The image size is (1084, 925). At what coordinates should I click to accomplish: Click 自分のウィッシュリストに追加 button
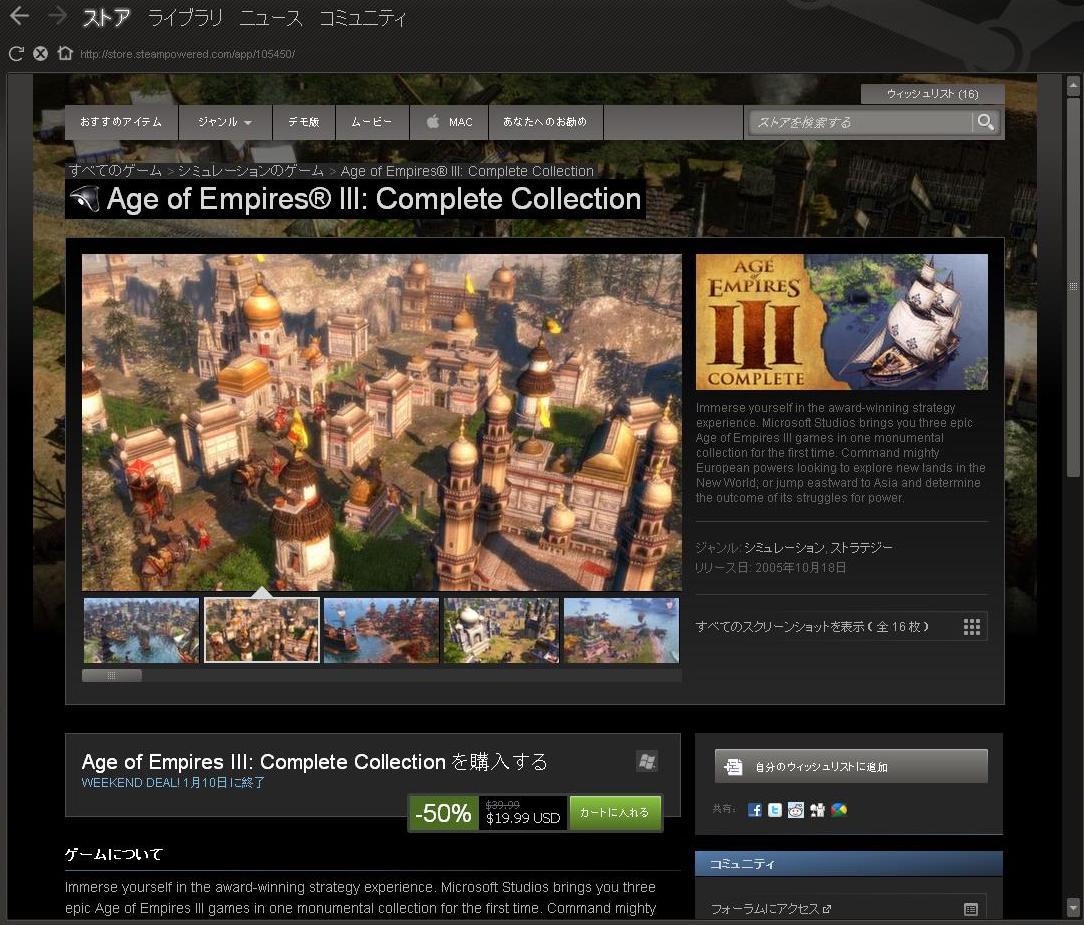[x=851, y=766]
